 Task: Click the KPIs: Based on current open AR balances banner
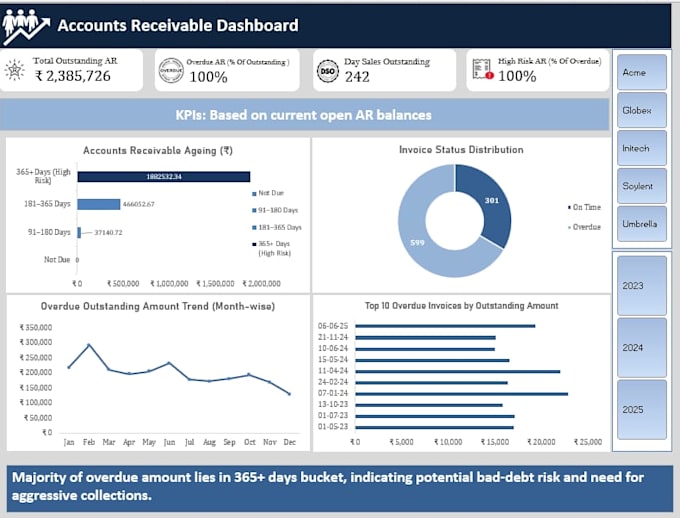pyautogui.click(x=304, y=115)
